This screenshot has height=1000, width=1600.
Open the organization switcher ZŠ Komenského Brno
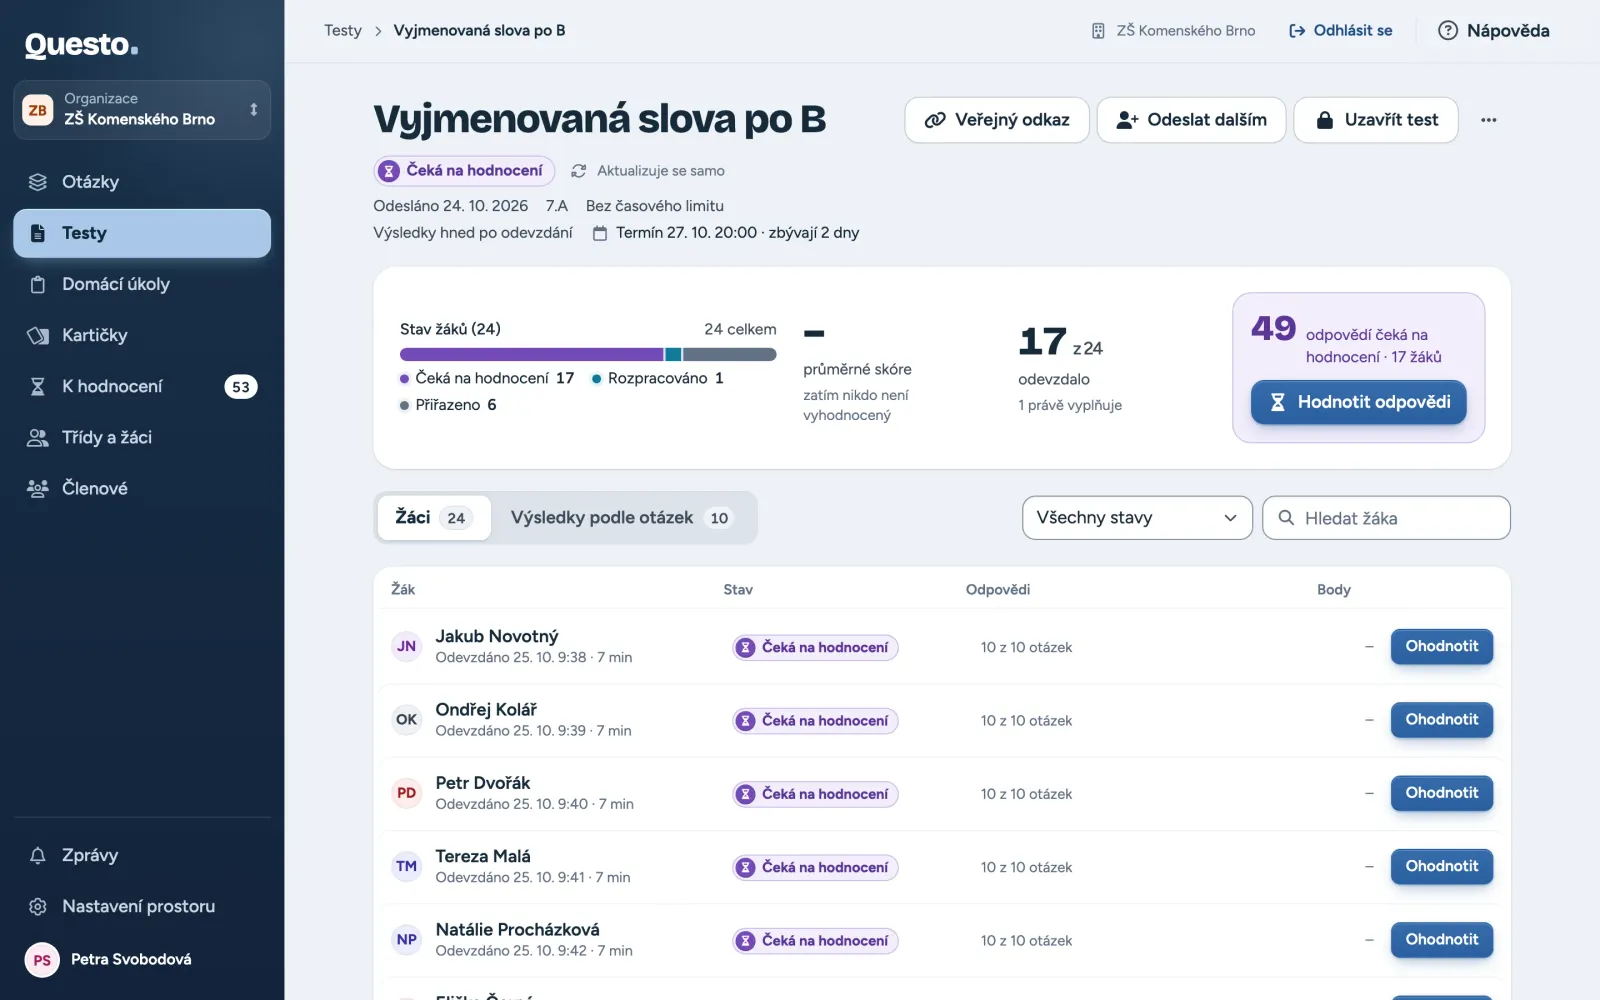[142, 110]
